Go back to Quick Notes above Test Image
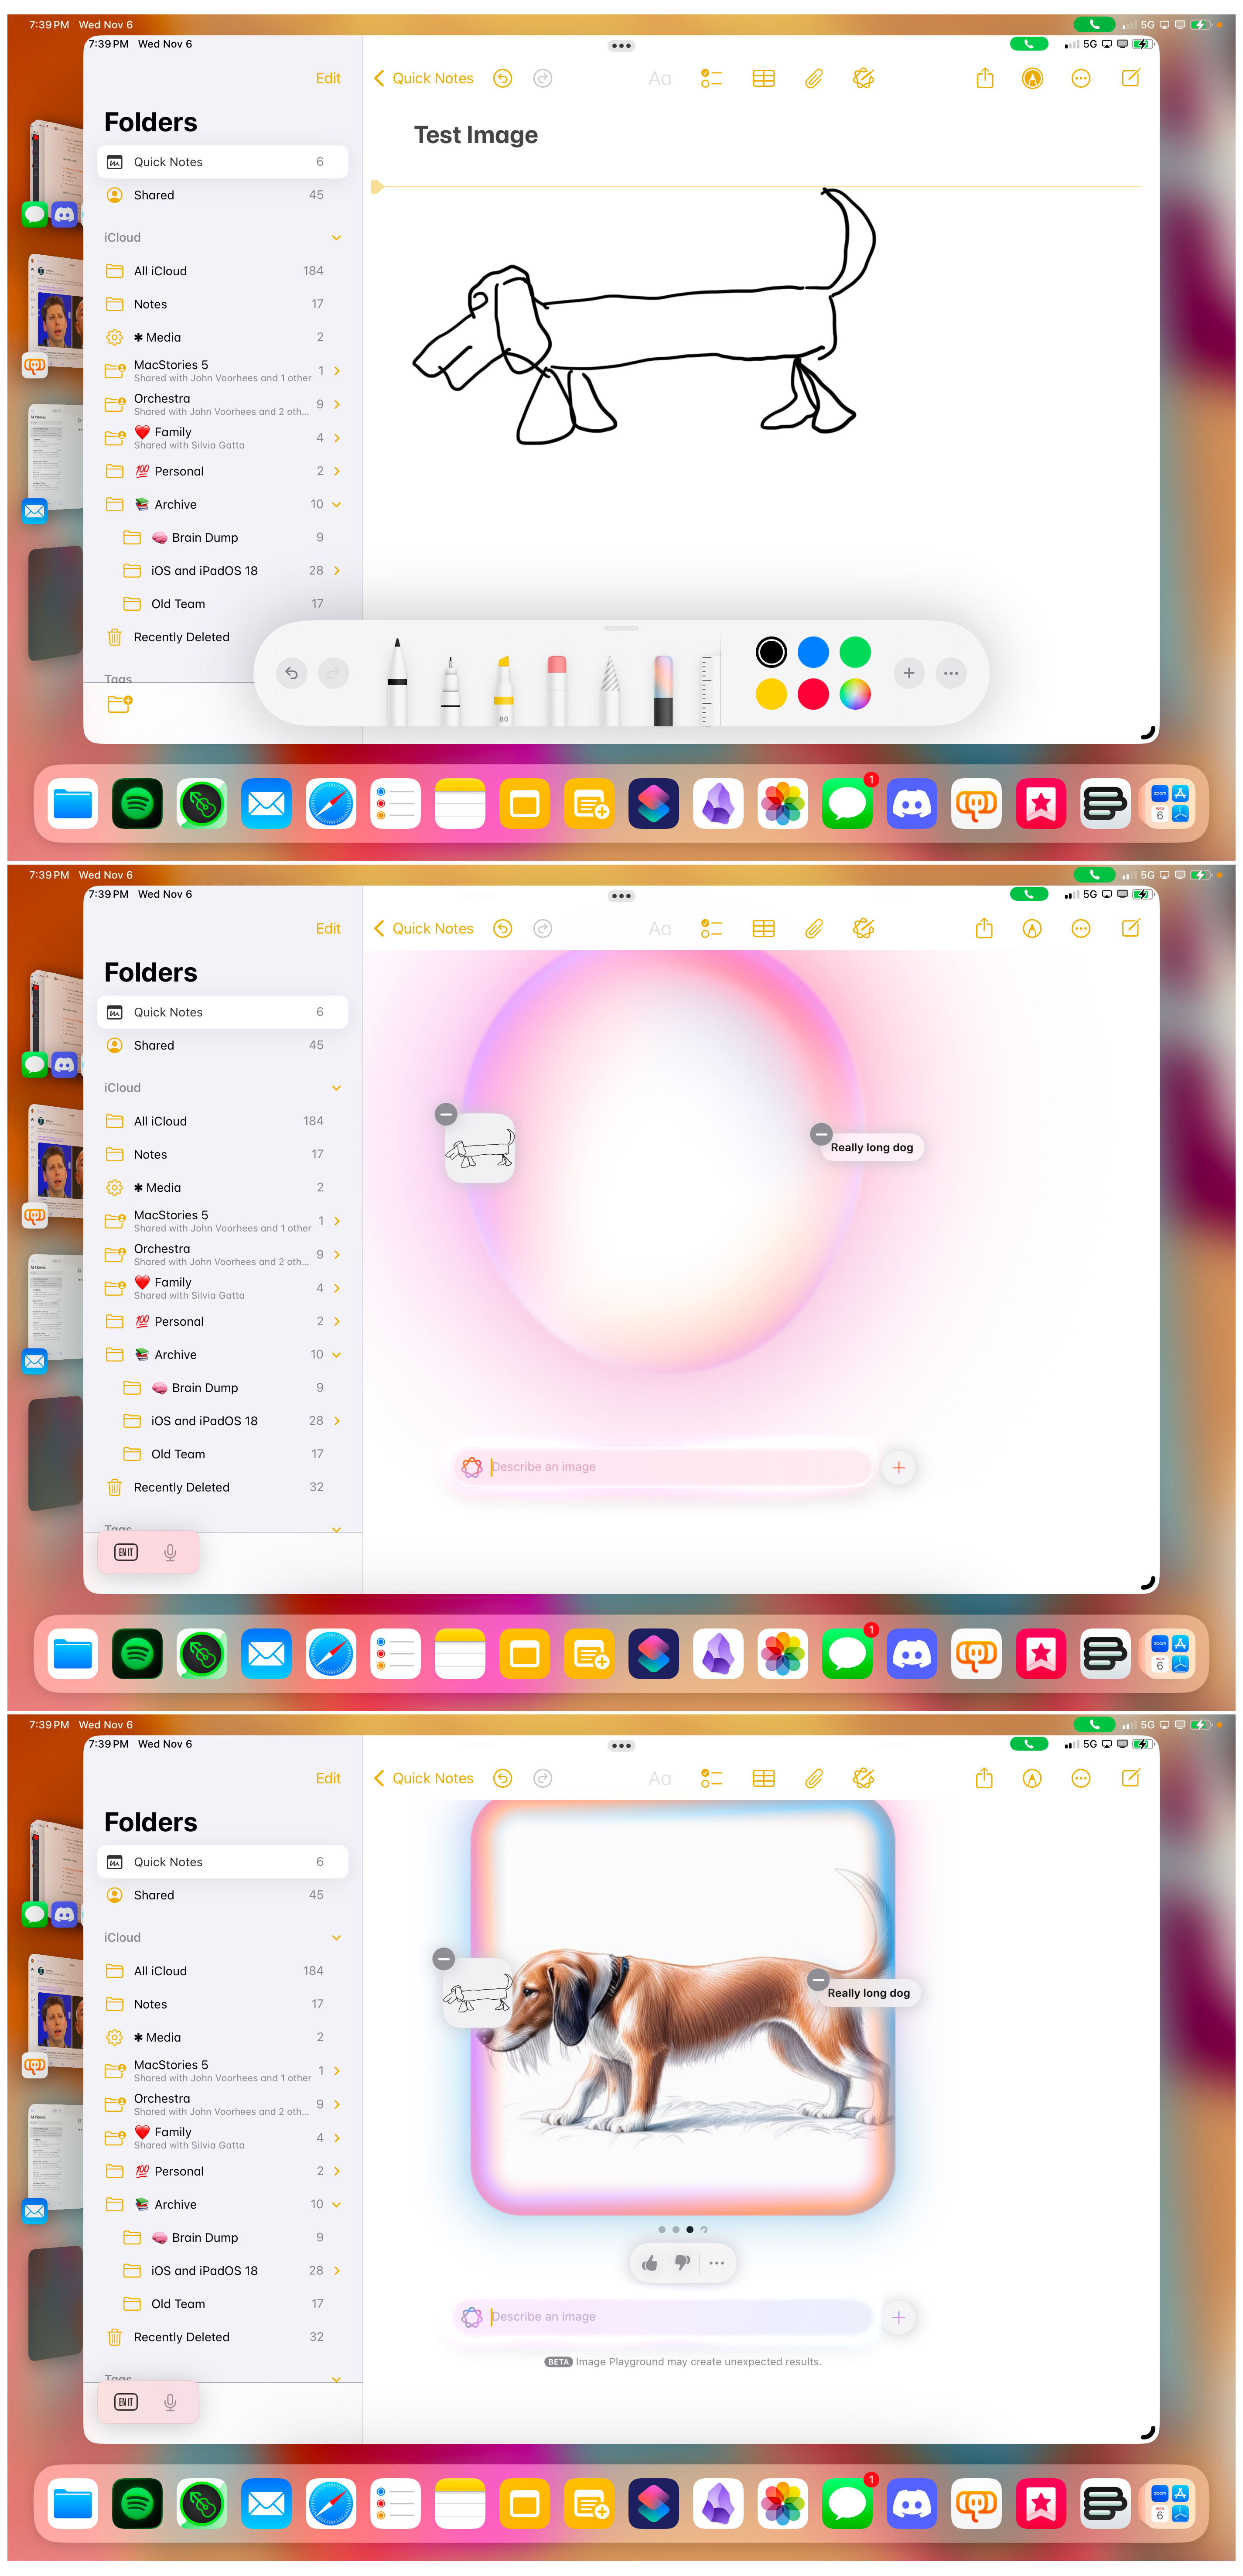The width and height of the screenshot is (1243, 2576). pyautogui.click(x=424, y=78)
